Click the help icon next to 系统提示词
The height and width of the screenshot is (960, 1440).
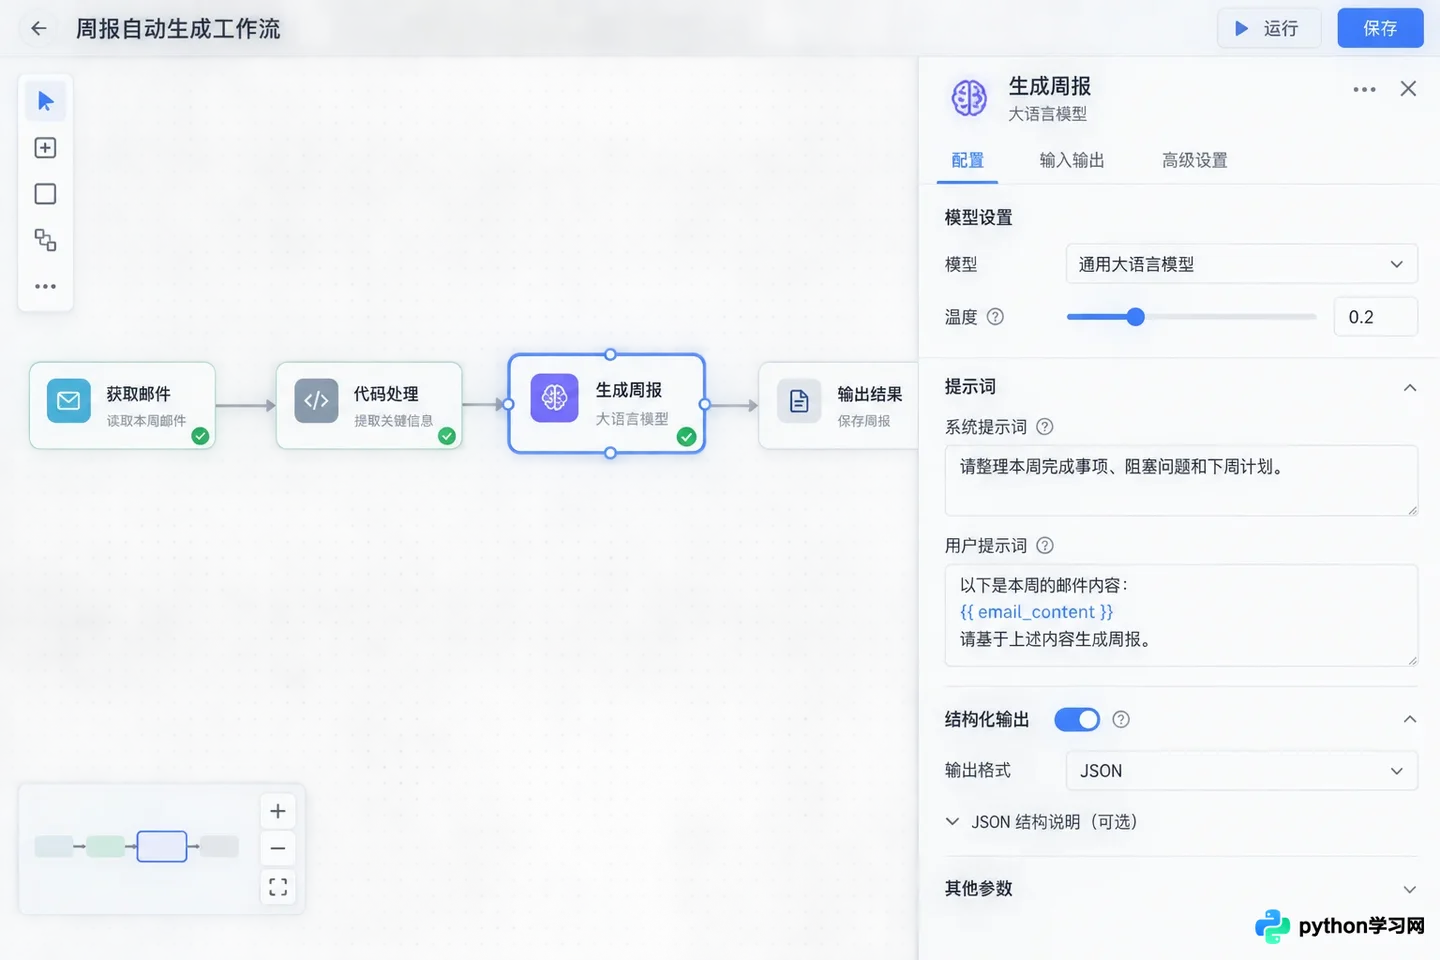click(x=1045, y=427)
